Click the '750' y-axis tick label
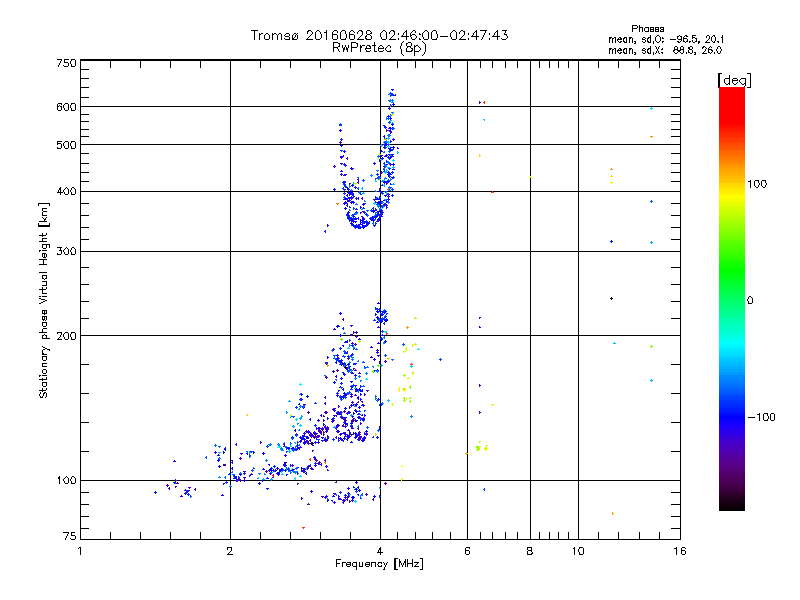 (66, 63)
